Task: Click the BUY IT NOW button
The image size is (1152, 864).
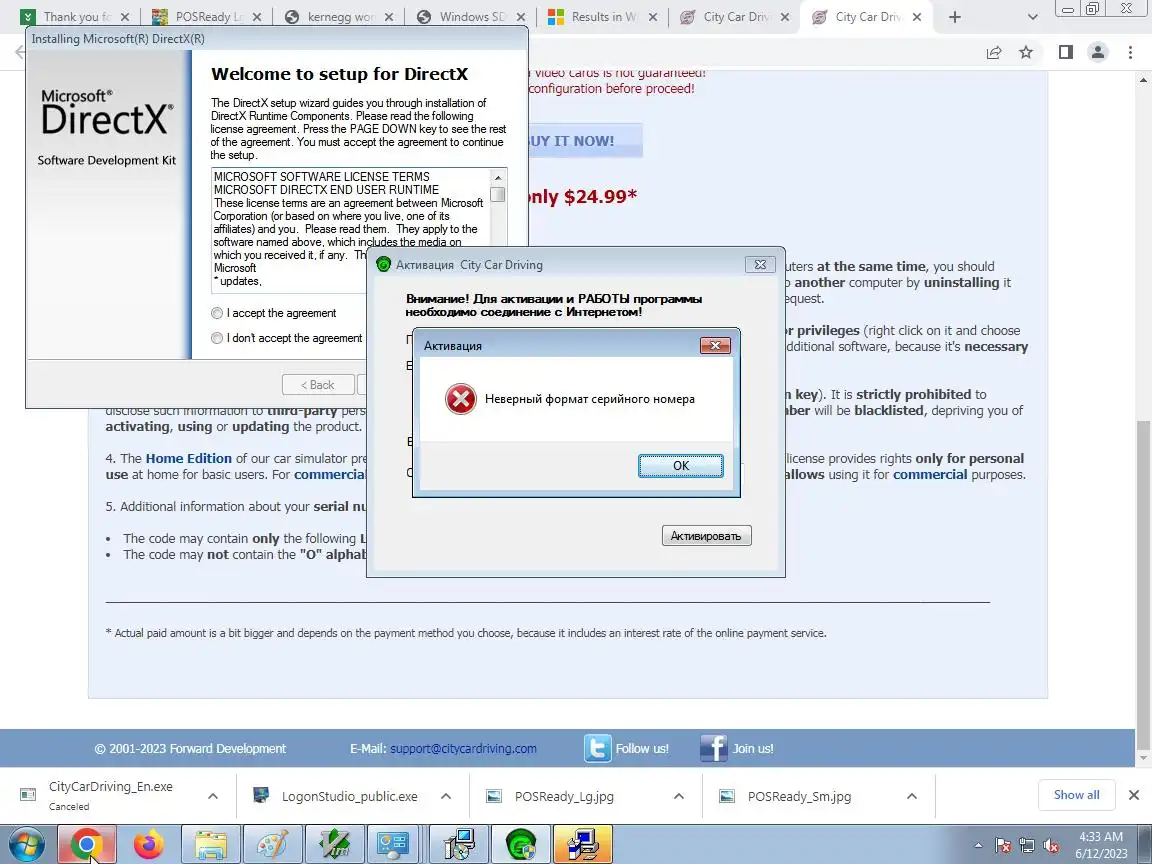Action: click(585, 141)
